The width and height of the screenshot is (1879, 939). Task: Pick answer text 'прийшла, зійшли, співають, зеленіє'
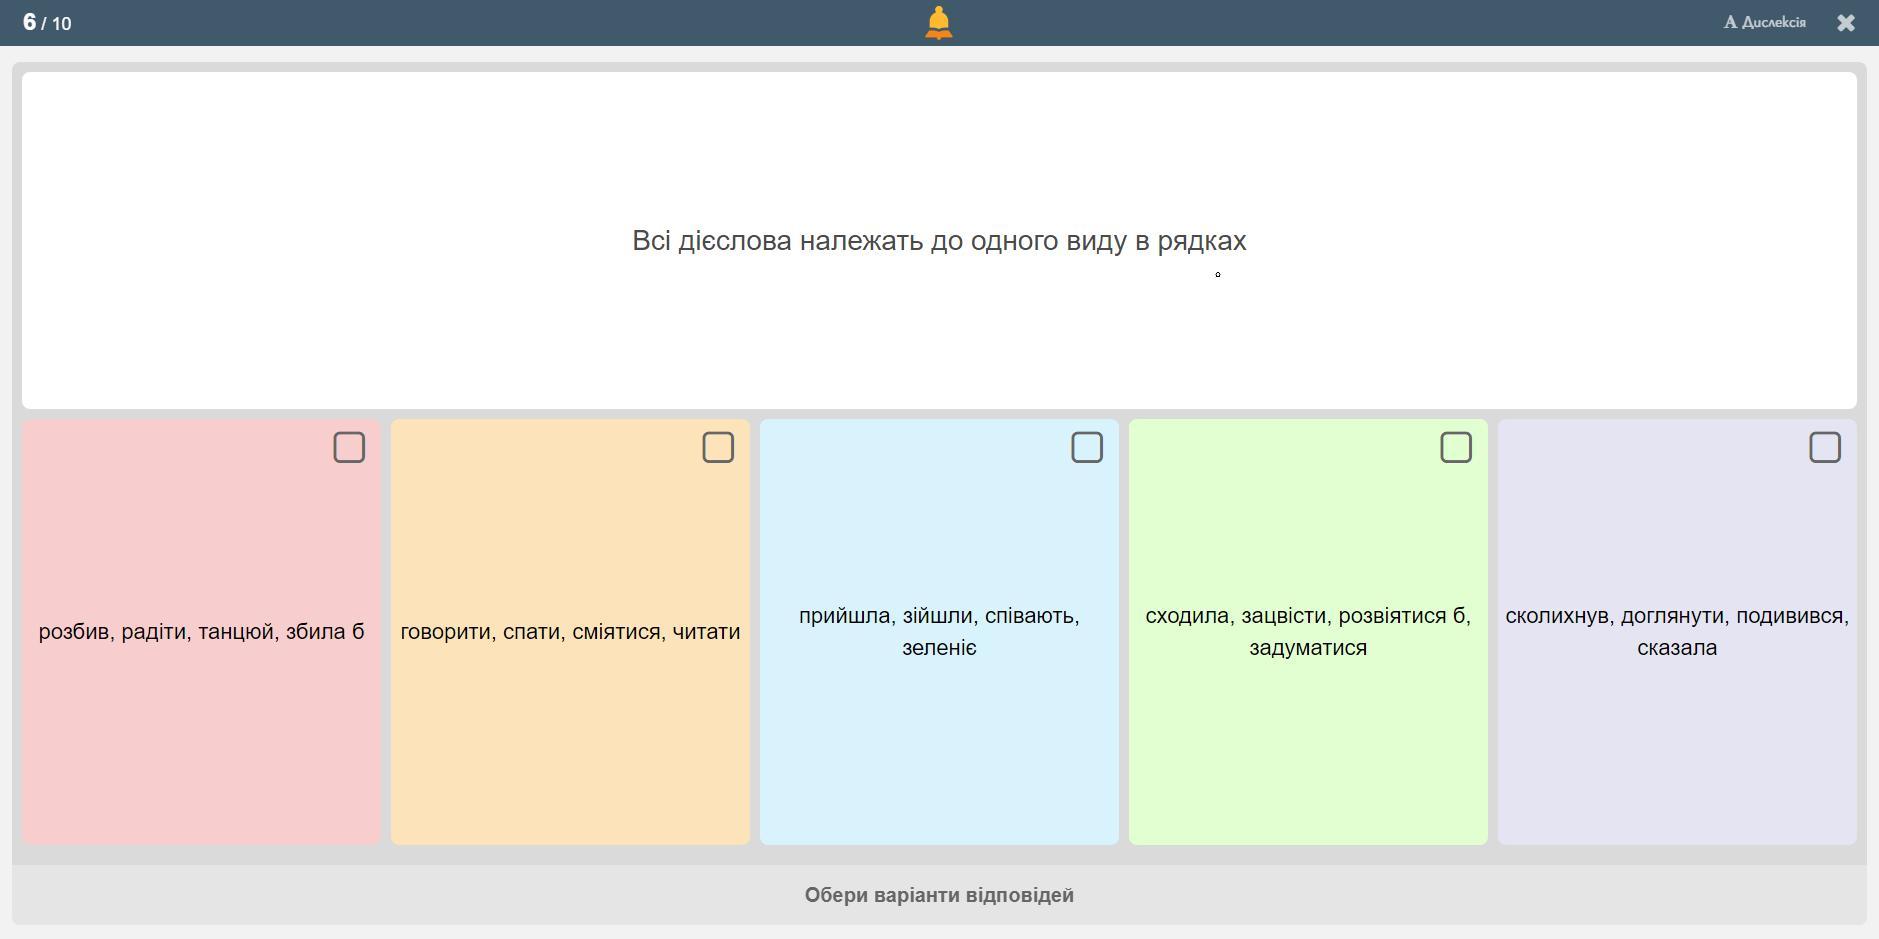pyautogui.click(x=939, y=631)
